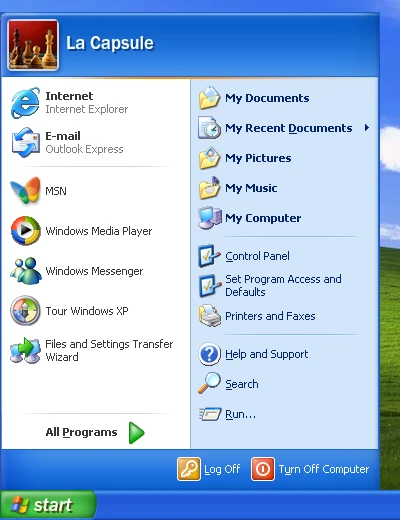Screen dimensions: 400x520
Task: Click the My Recent Documents label
Action: (x=289, y=128)
